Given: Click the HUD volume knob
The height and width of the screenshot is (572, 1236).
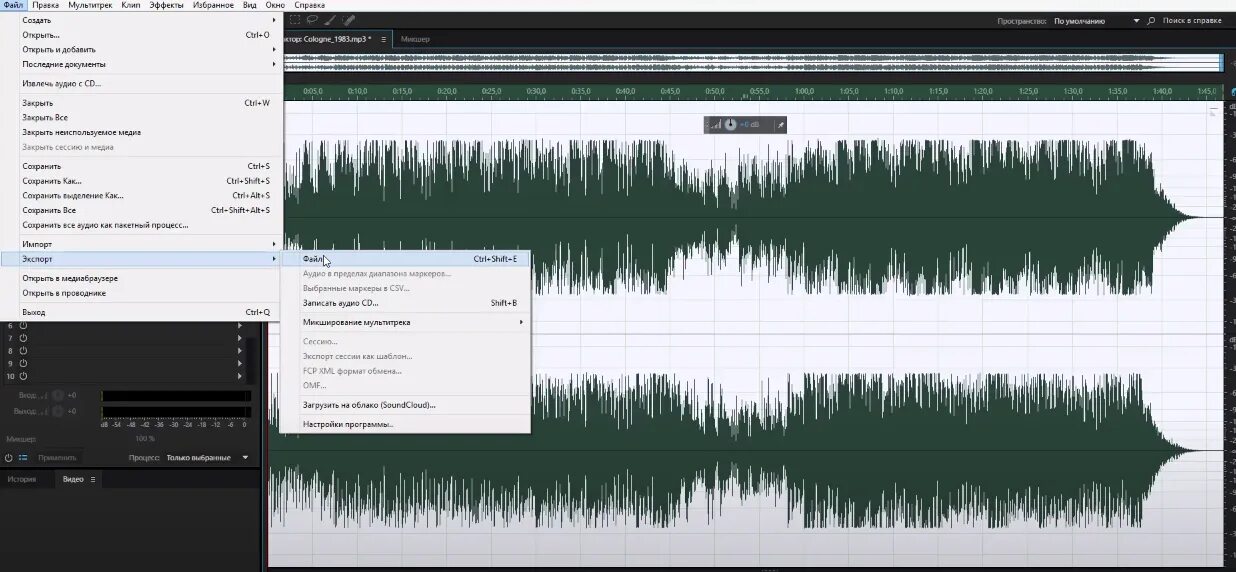Looking at the screenshot, I should click(730, 125).
